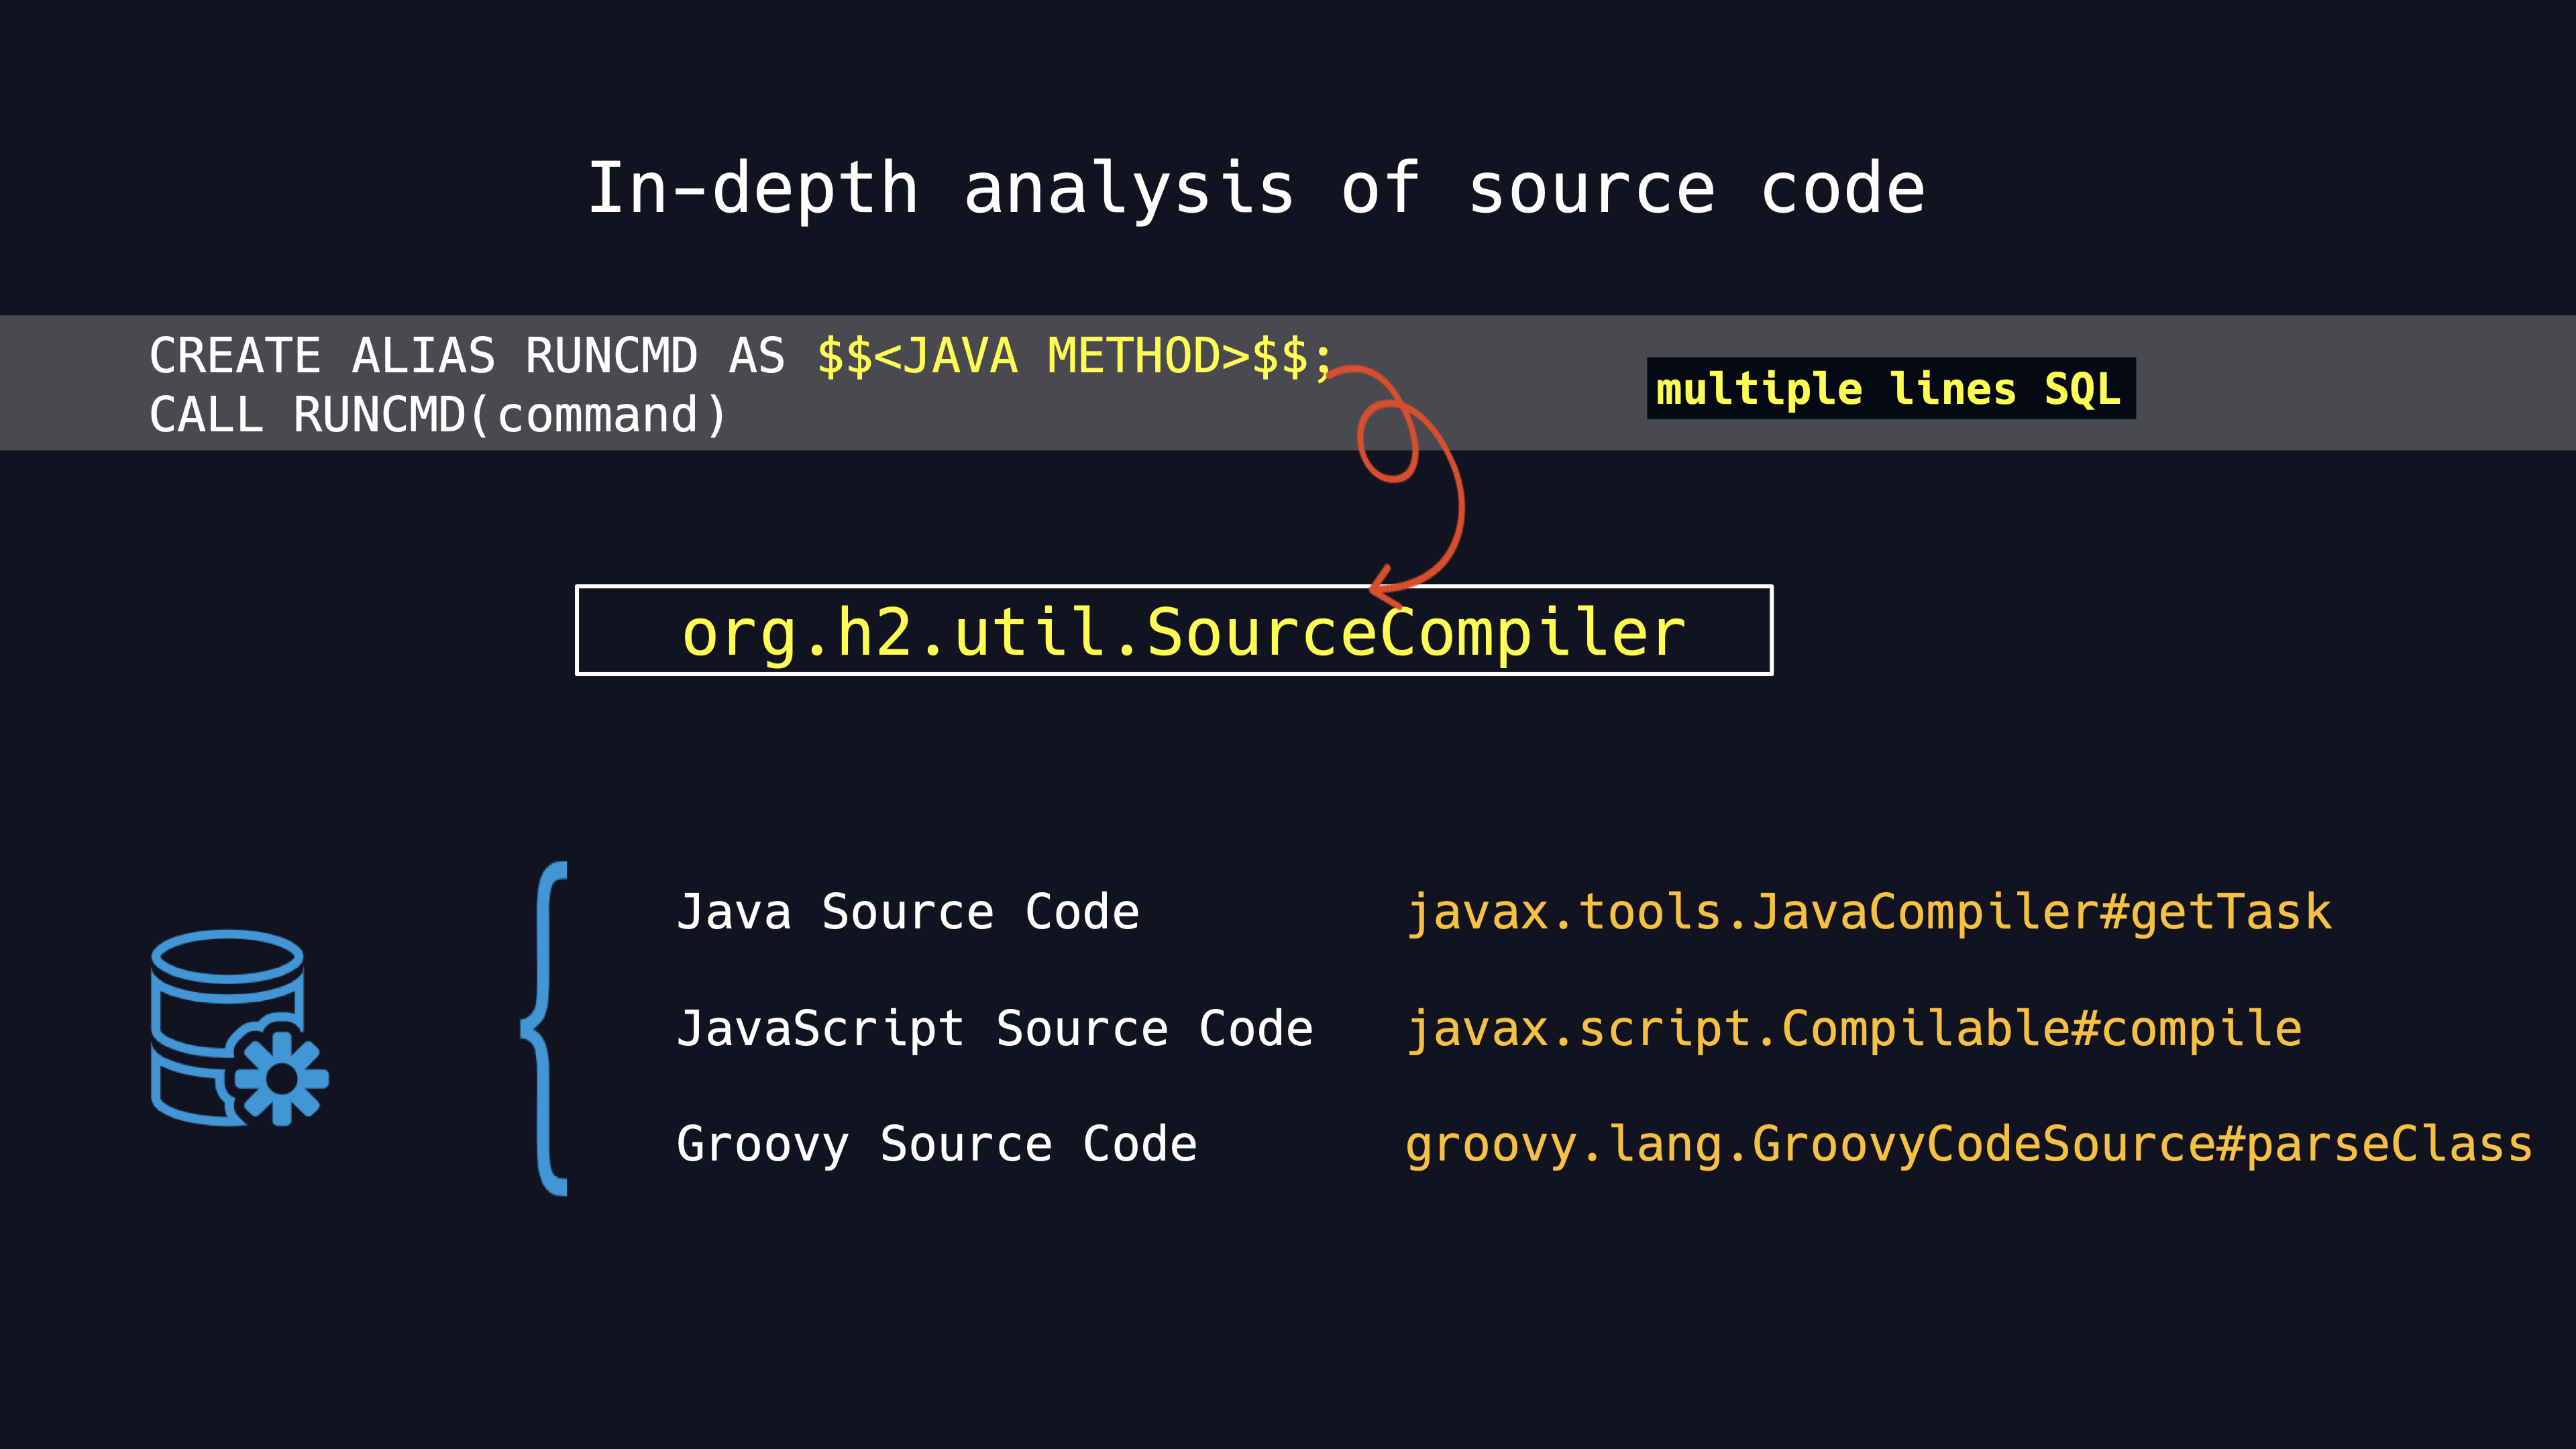The height and width of the screenshot is (1449, 2576).
Task: Click the 'JavaScript Source Code' text
Action: (x=994, y=1029)
